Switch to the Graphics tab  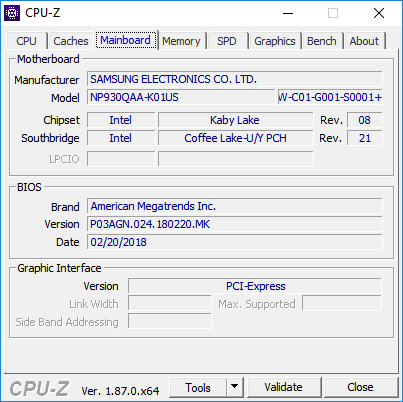275,41
